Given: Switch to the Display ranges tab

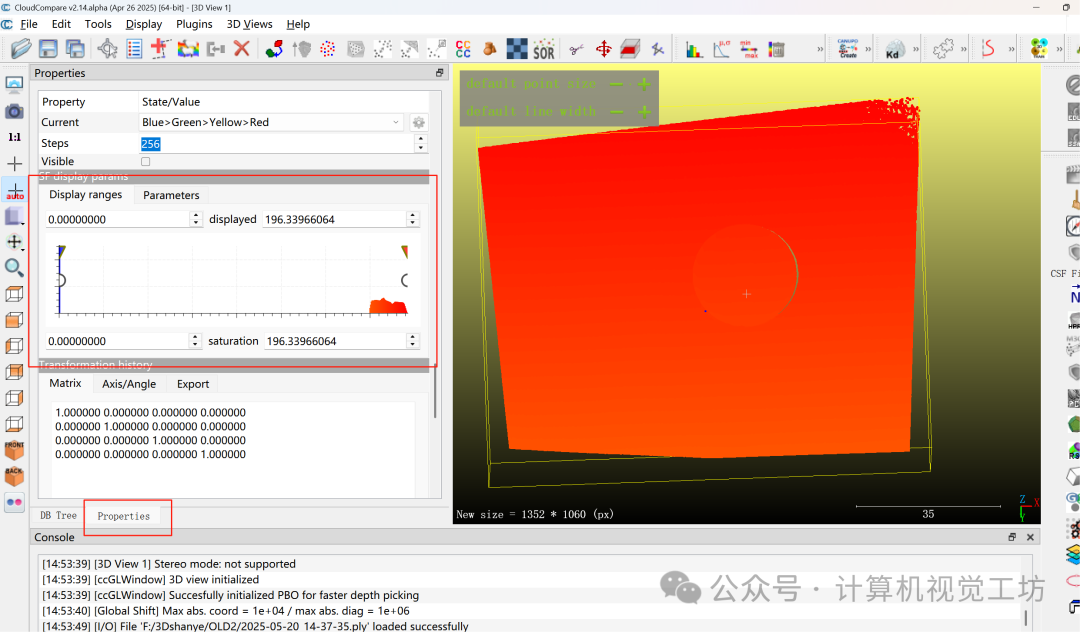Looking at the screenshot, I should (85, 195).
